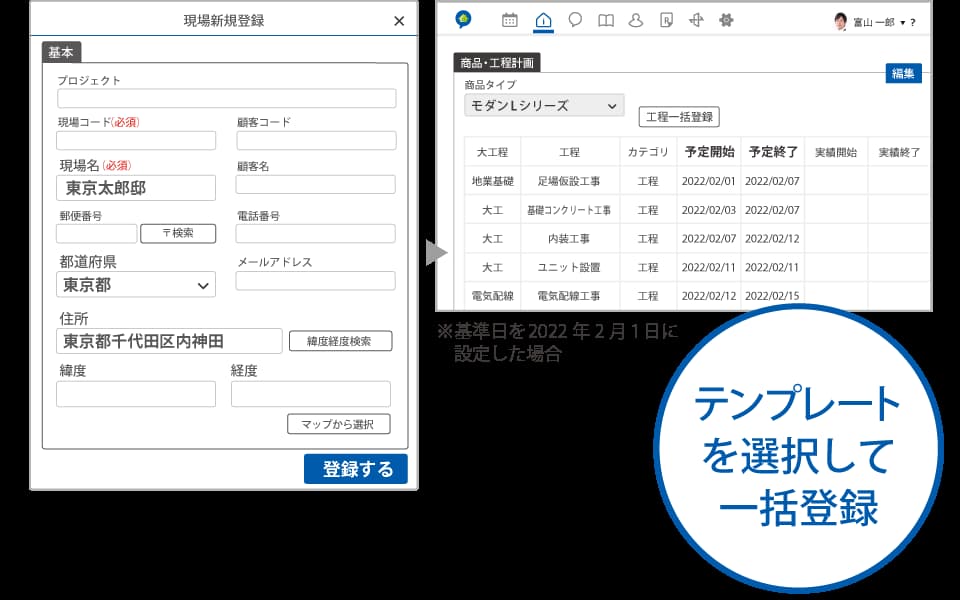Click the 登録する button
The image size is (960, 600).
356,469
